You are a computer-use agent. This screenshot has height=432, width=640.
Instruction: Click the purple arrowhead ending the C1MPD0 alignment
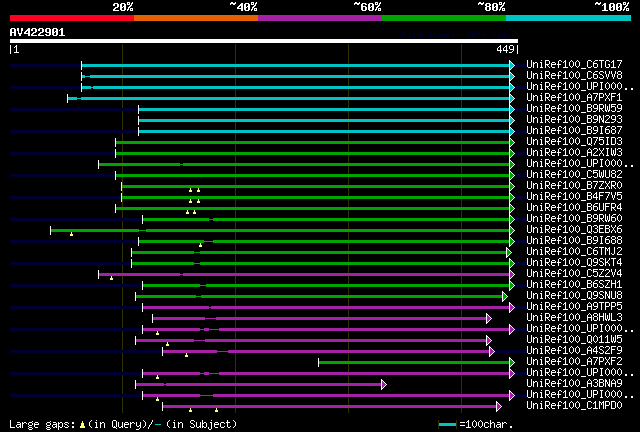pyautogui.click(x=499, y=407)
